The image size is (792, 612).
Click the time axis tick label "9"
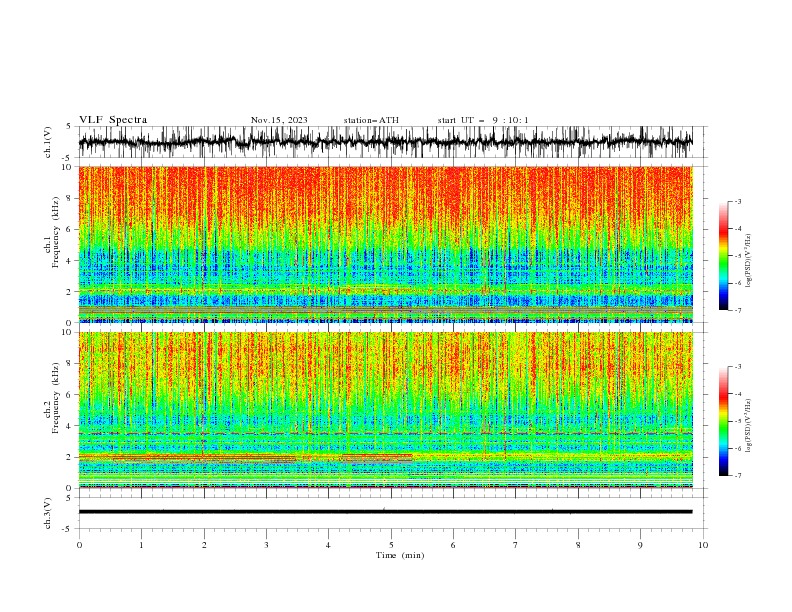point(640,545)
